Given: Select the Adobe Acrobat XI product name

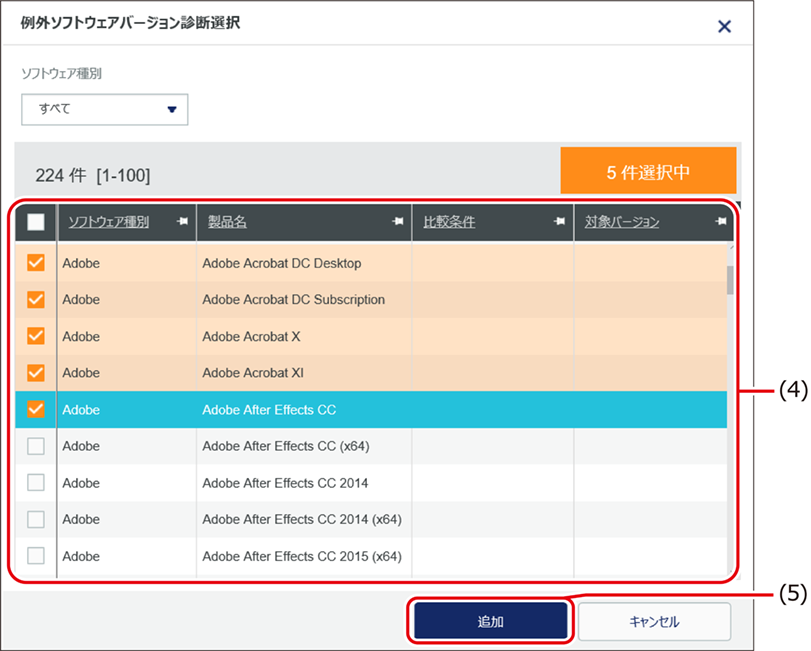Looking at the screenshot, I should (x=253, y=373).
